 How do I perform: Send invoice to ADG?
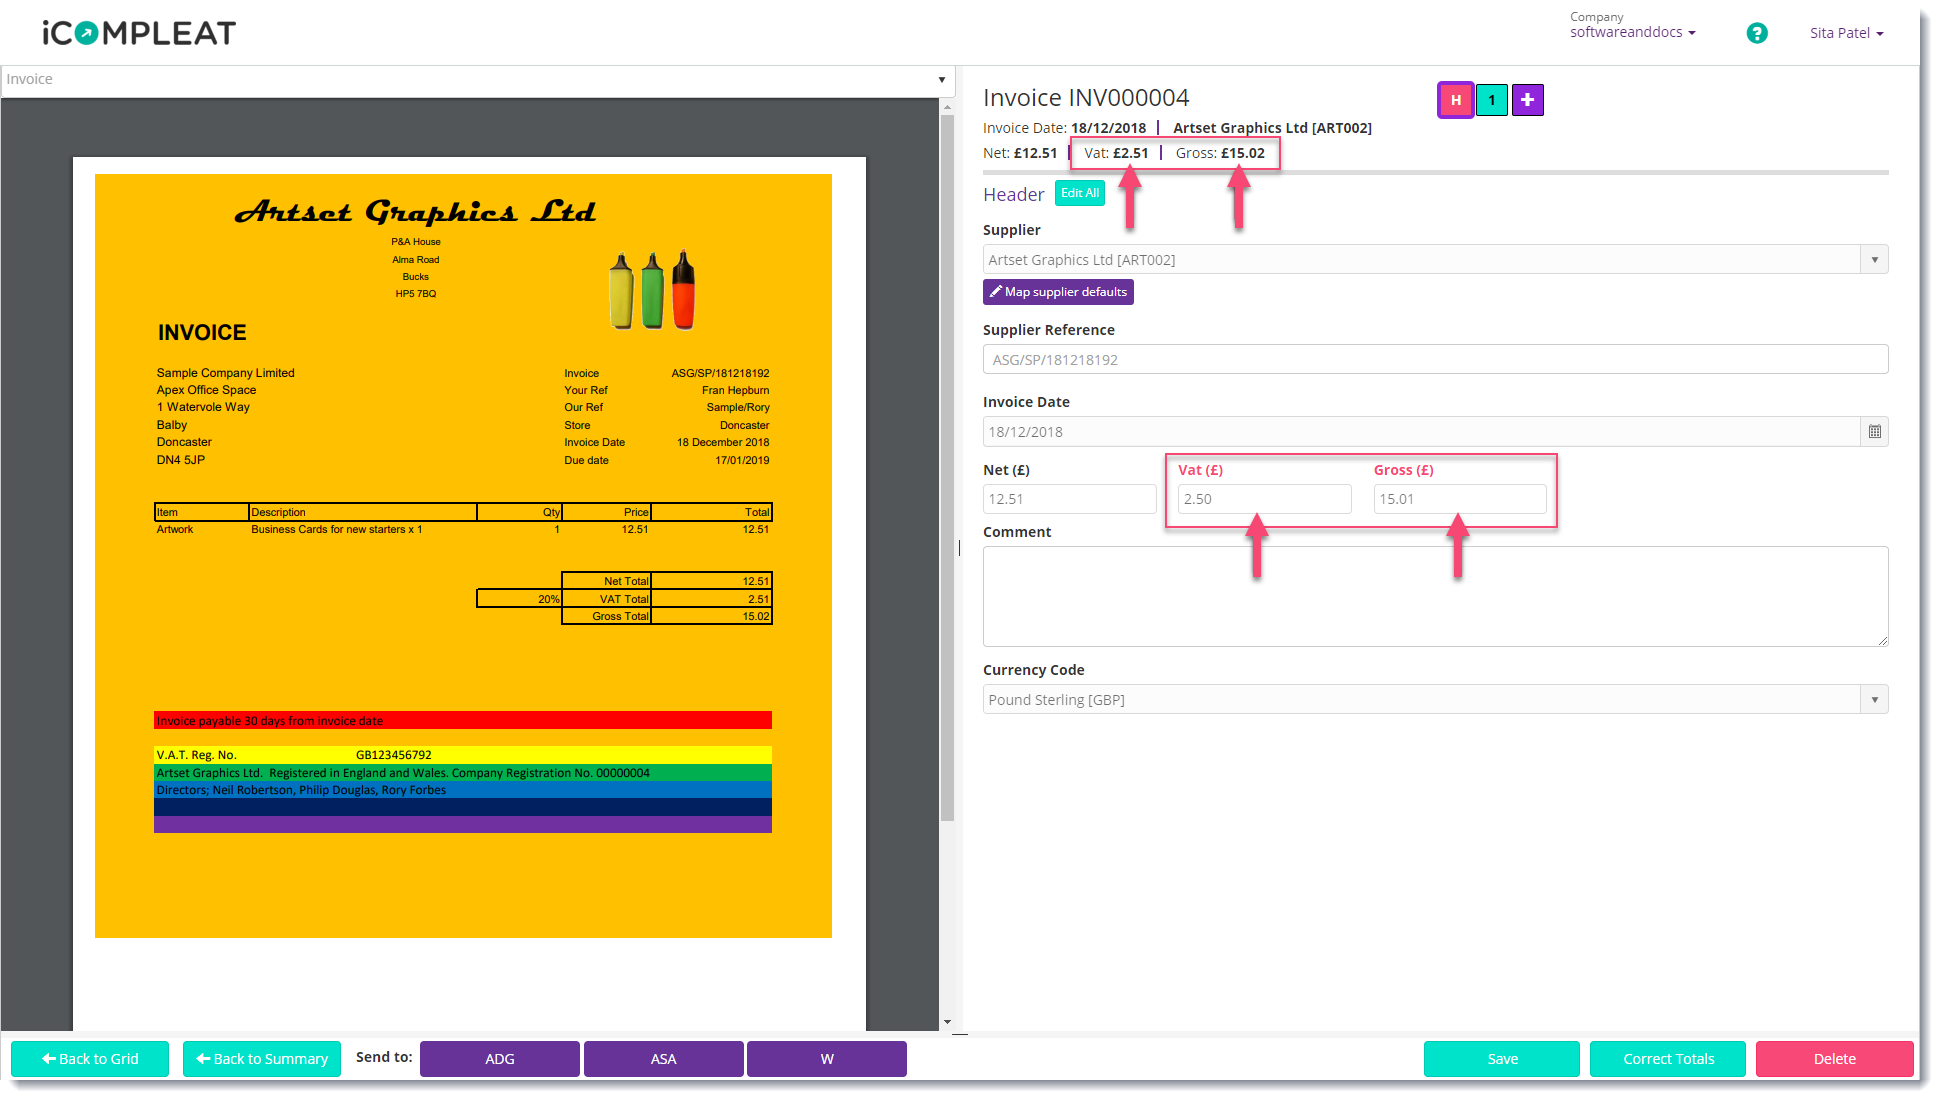click(x=500, y=1059)
